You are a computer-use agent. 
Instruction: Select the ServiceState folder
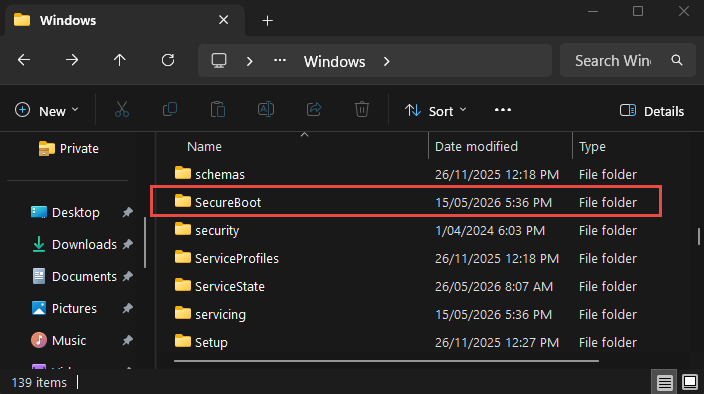coord(406,286)
